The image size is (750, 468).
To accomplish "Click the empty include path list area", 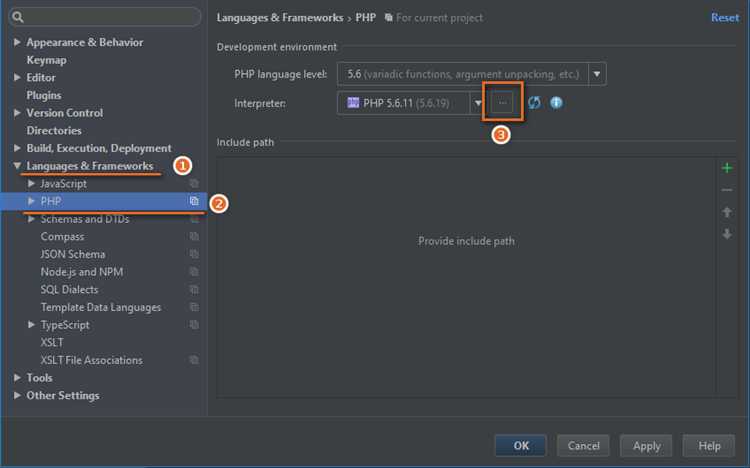I will (466, 278).
